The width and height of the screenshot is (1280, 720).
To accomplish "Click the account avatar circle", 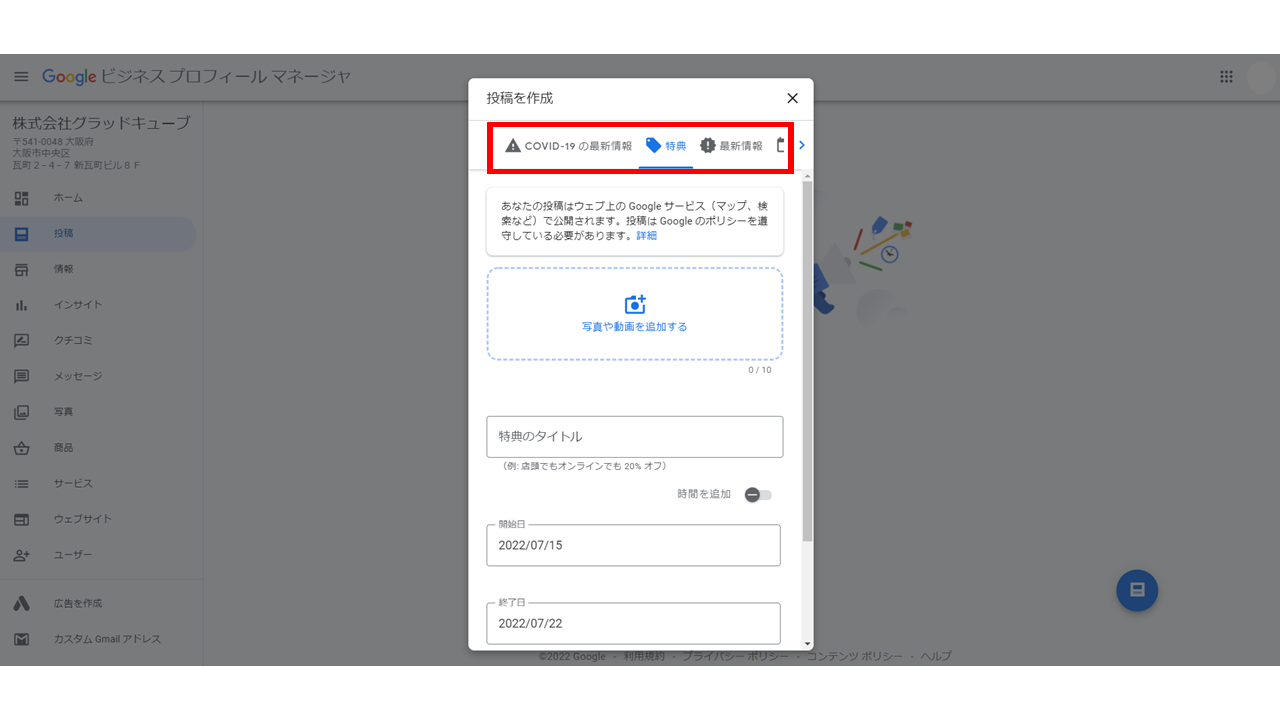I will tap(1262, 78).
